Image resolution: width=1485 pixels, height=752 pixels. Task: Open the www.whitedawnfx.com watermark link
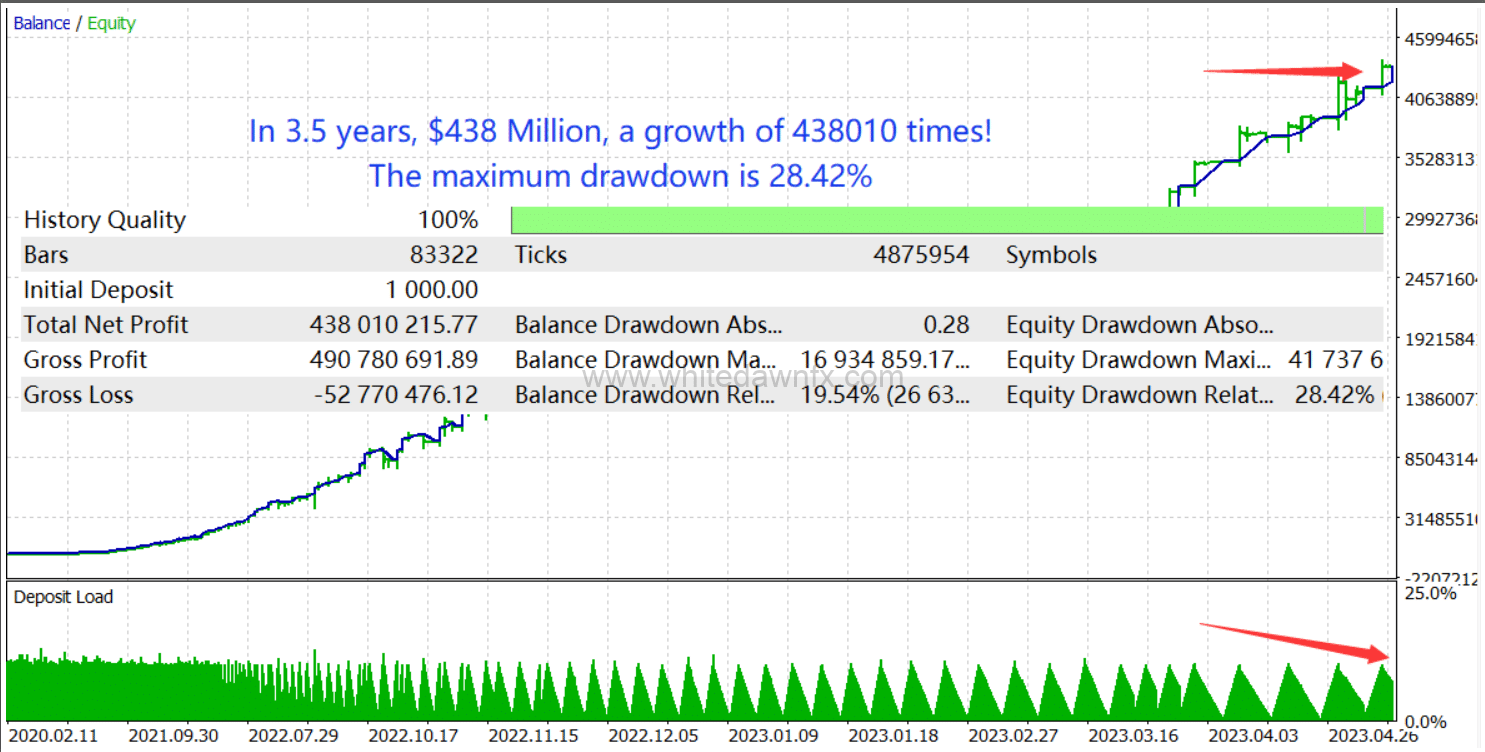coord(743,378)
